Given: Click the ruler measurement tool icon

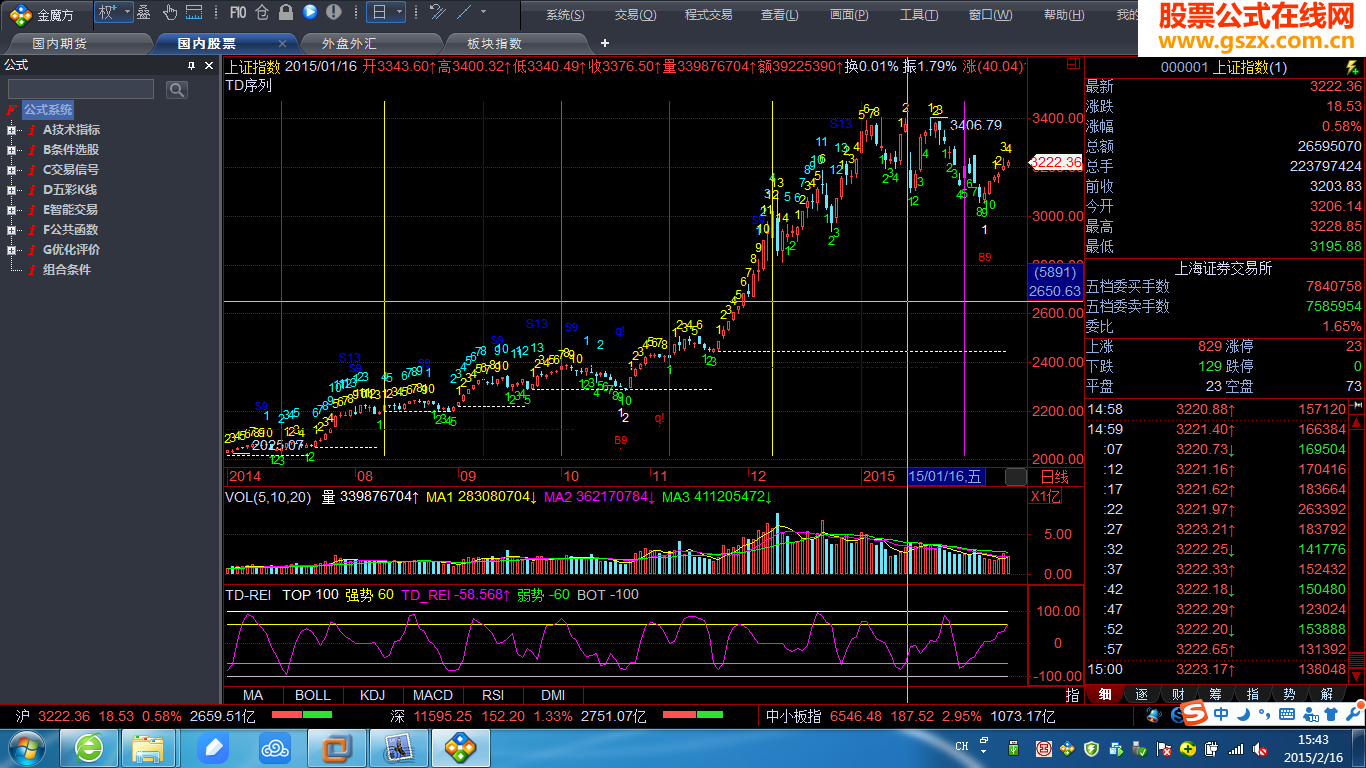Looking at the screenshot, I should tap(195, 13).
